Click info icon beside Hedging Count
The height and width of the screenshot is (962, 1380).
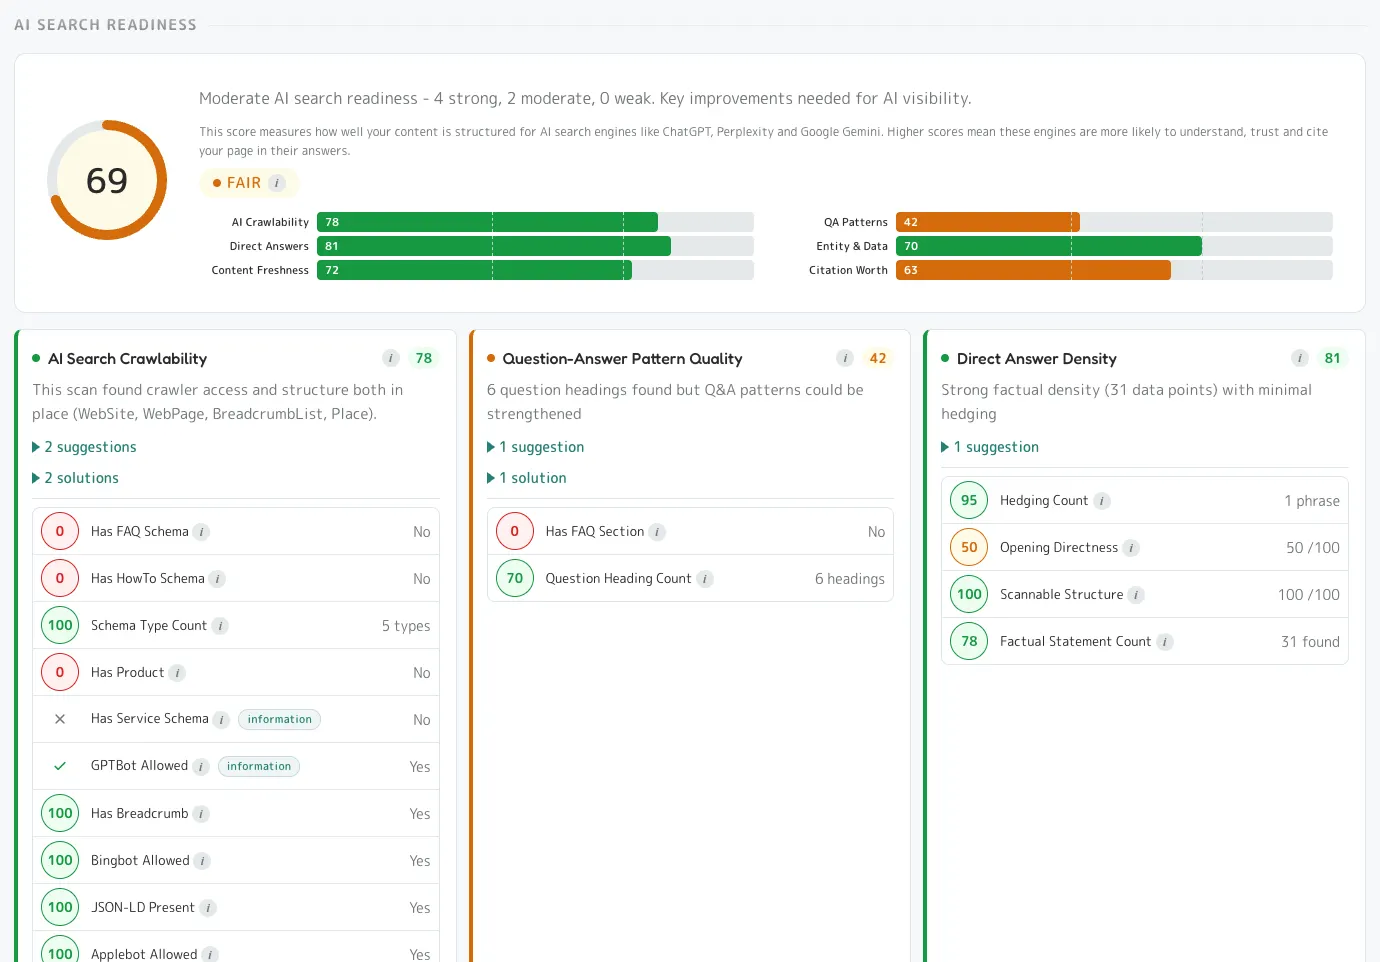[1101, 501]
